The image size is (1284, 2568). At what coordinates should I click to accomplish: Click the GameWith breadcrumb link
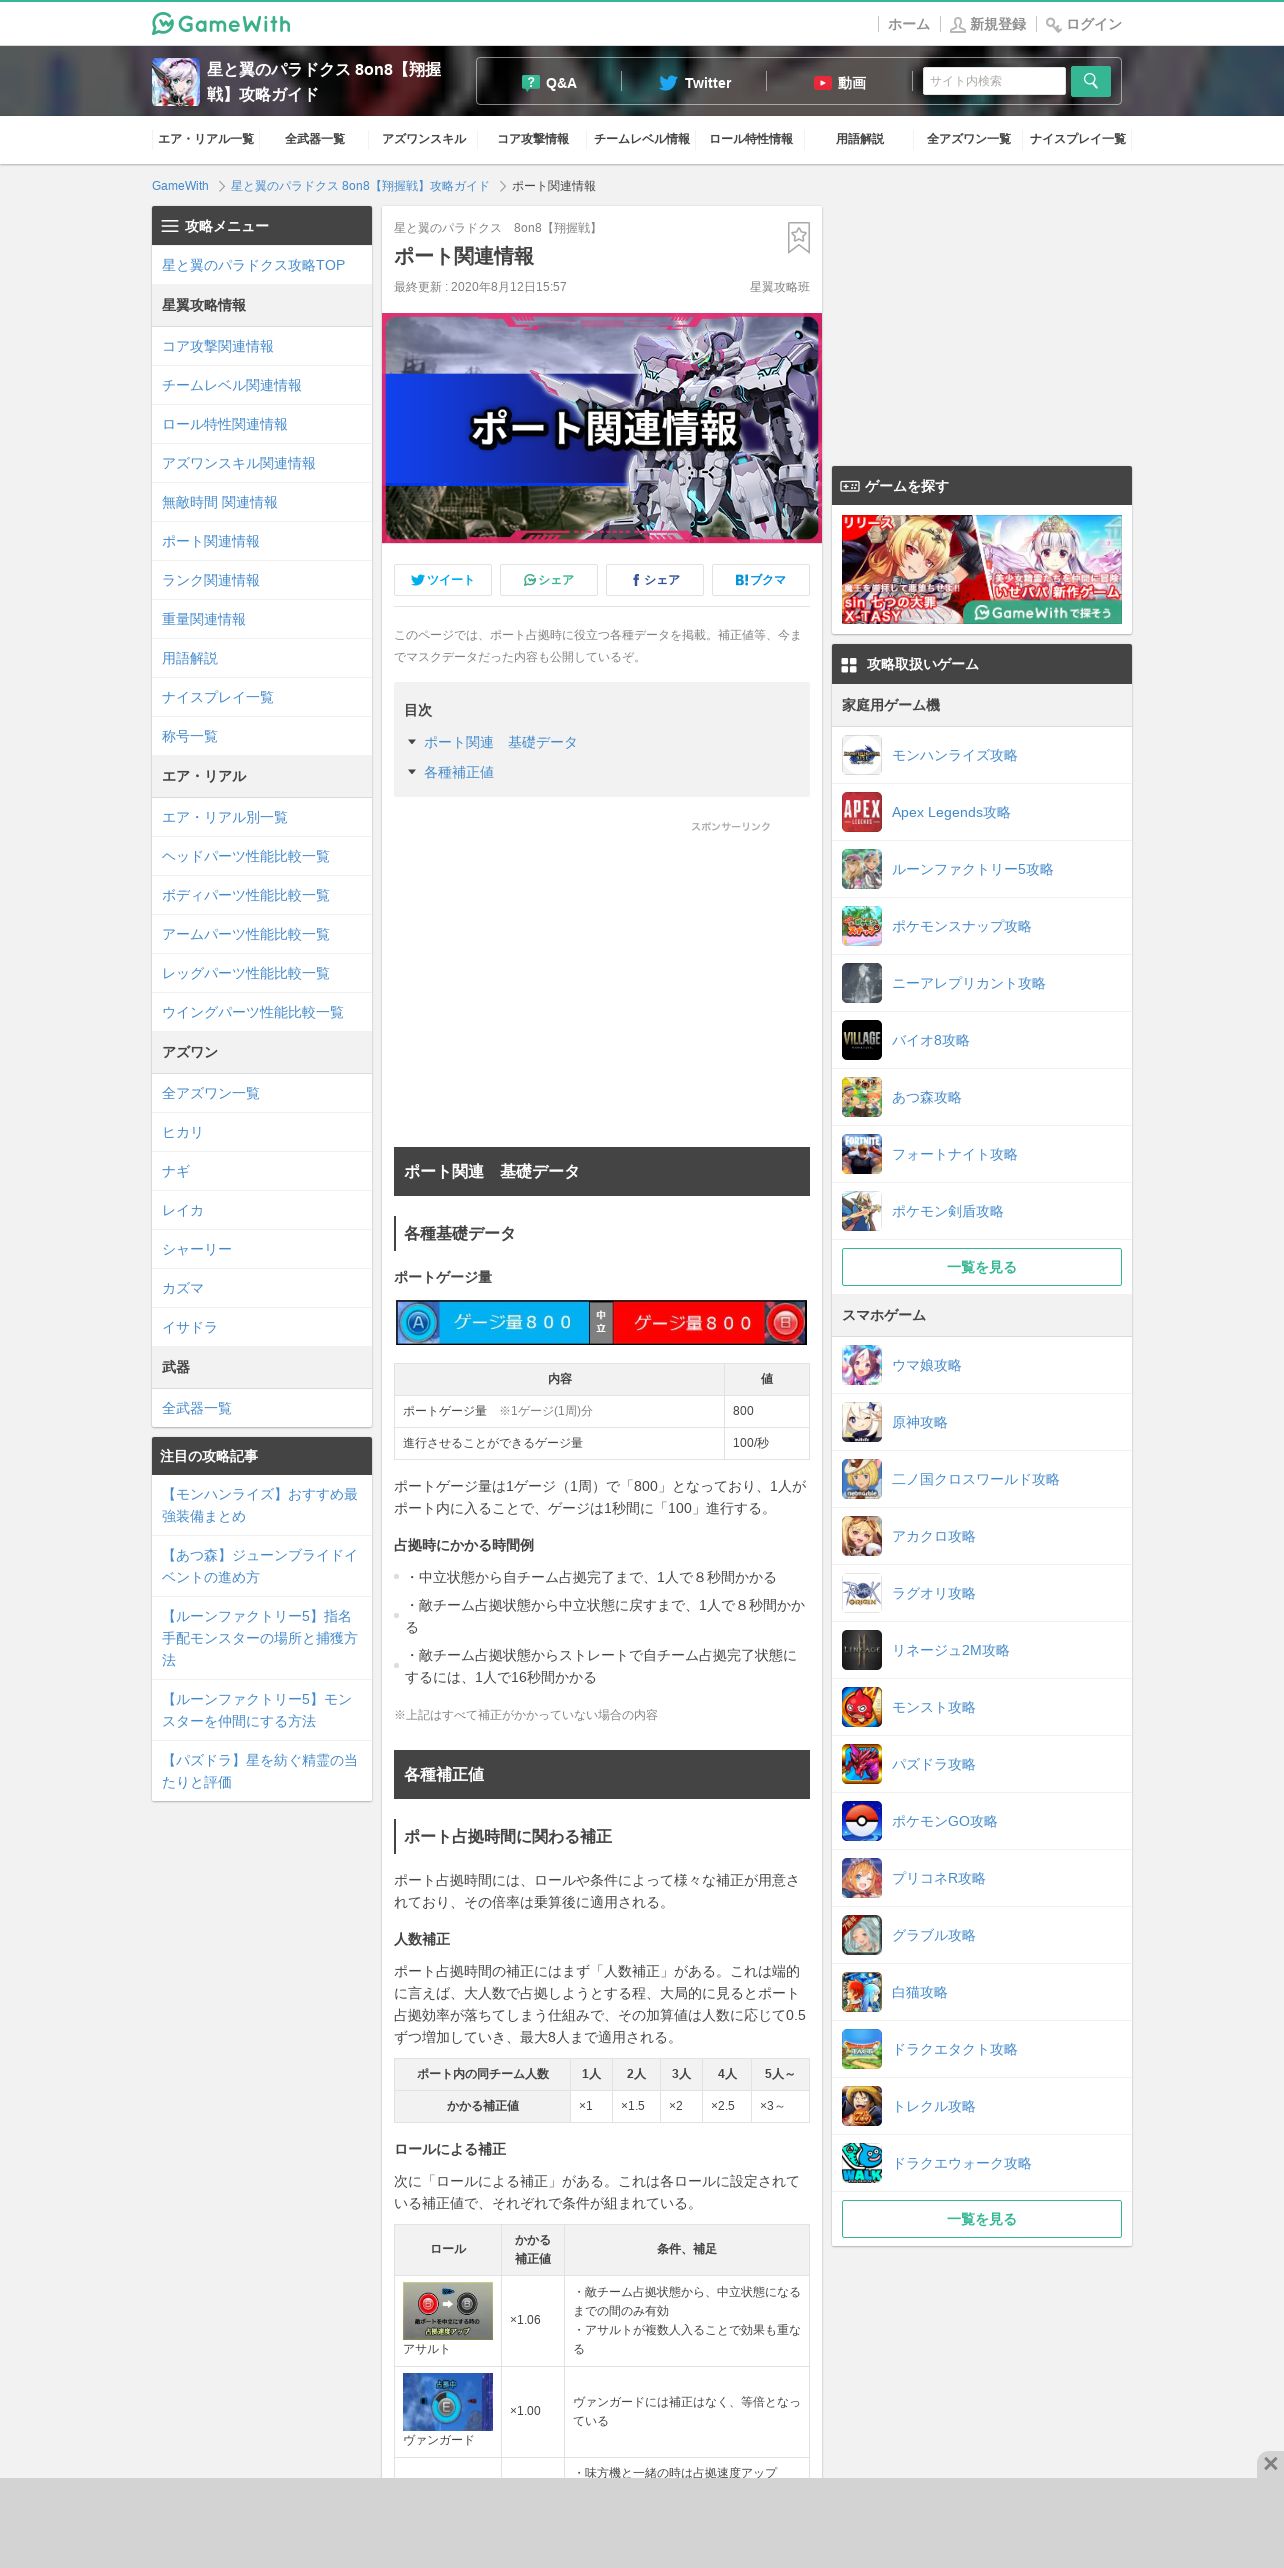click(180, 186)
